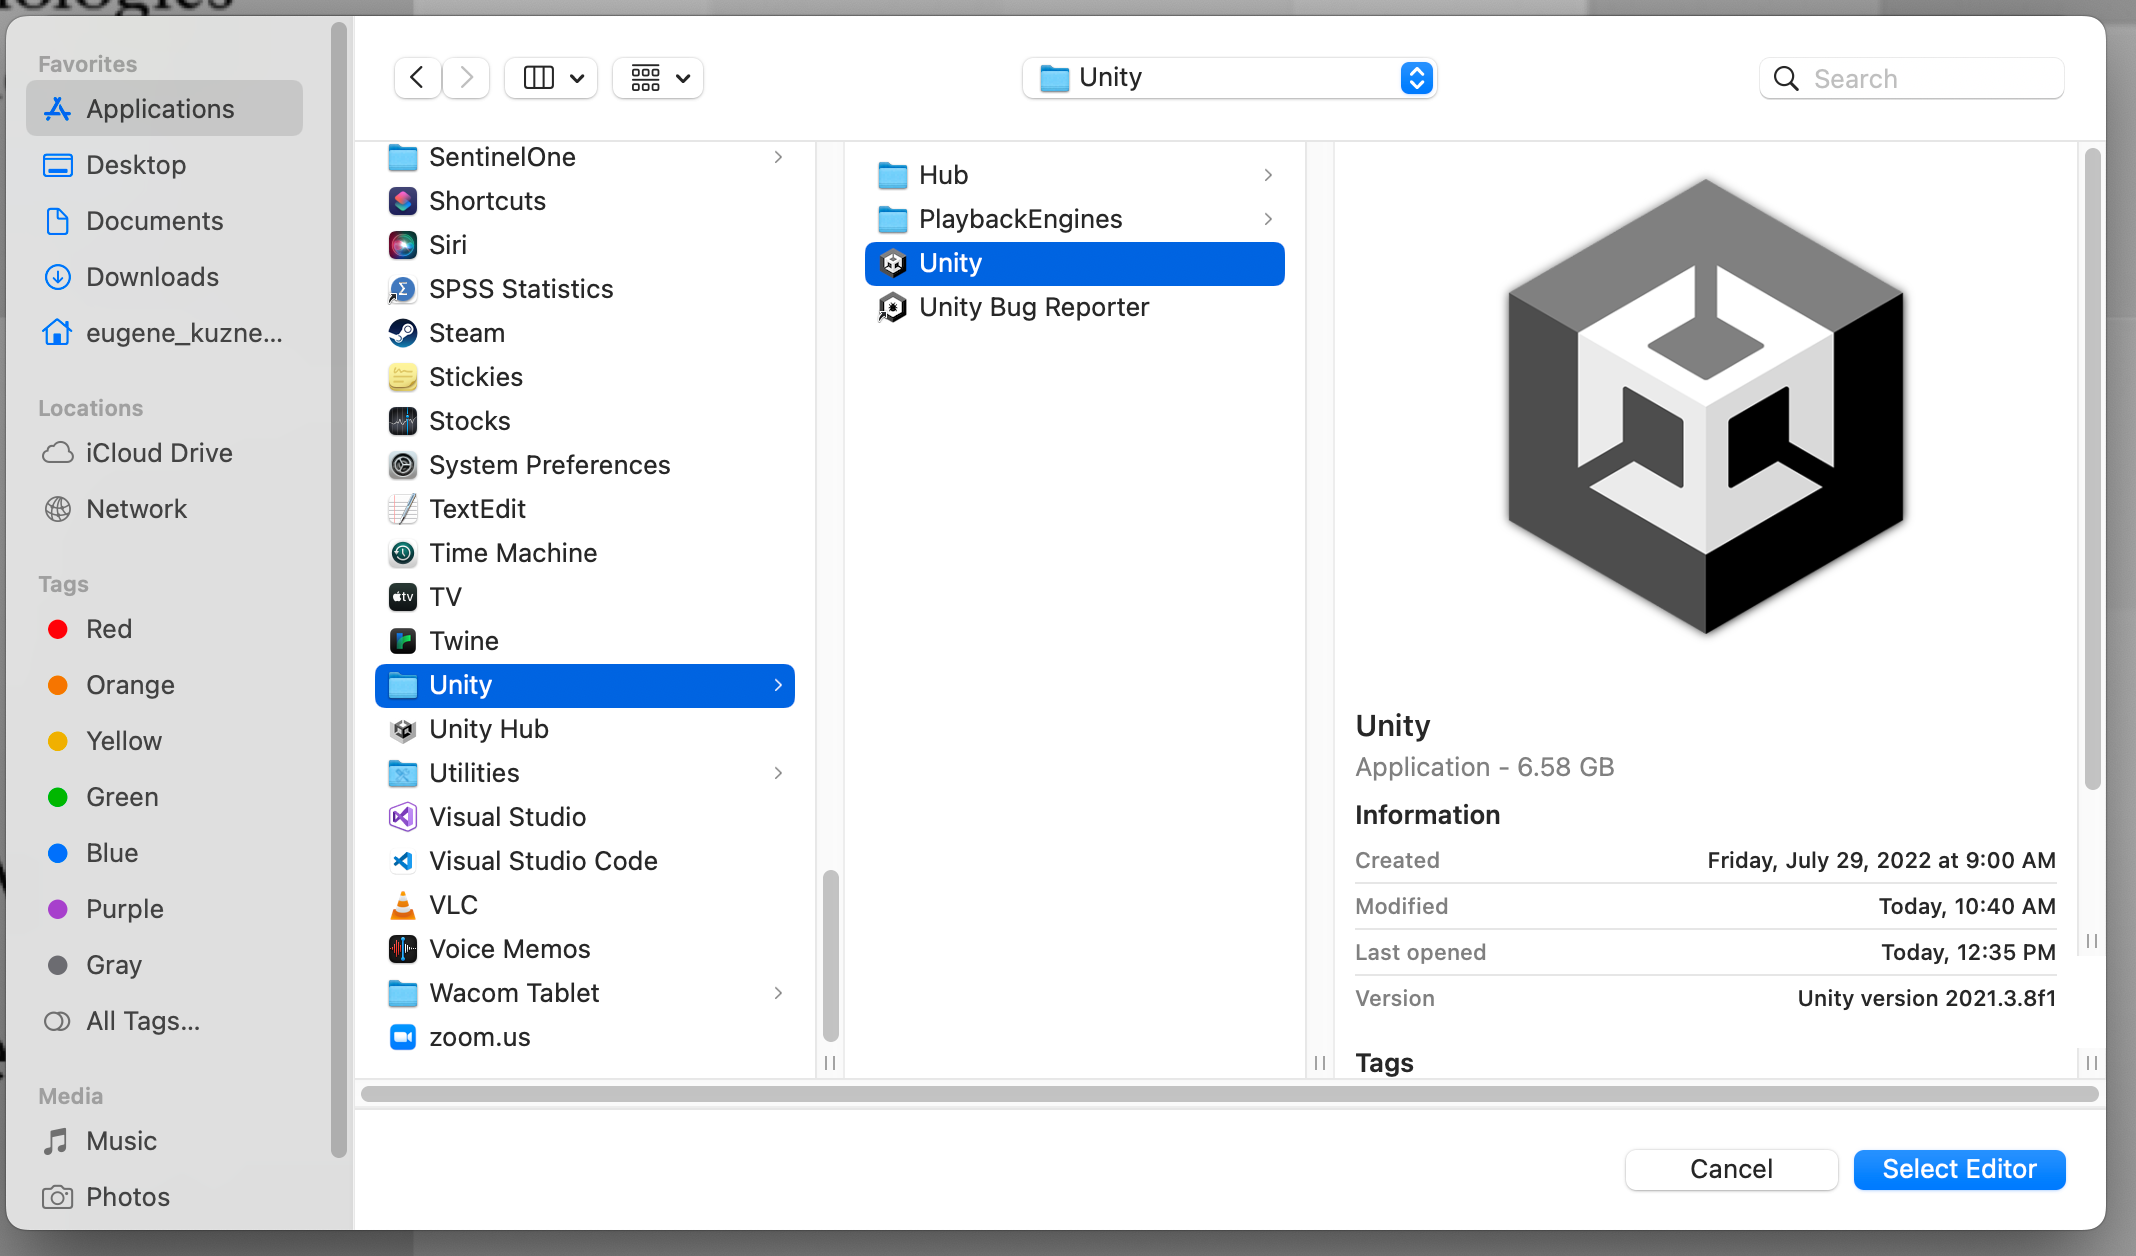2136x1256 pixels.
Task: Open Downloads in the sidebar
Action: click(x=165, y=276)
